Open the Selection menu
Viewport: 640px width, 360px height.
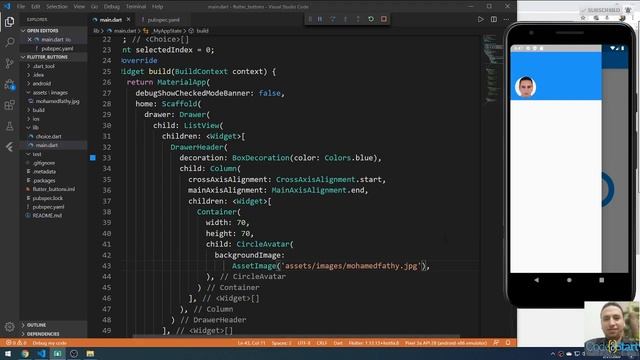(x=57, y=7)
